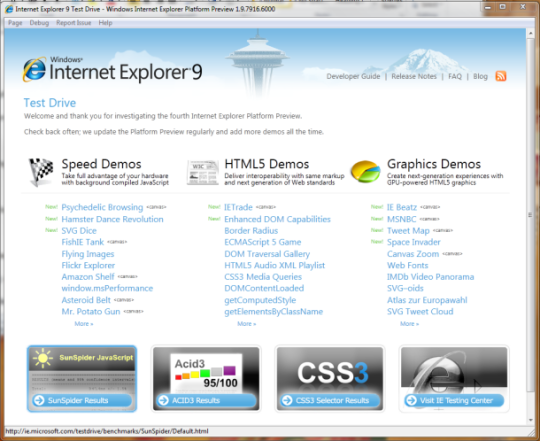The image size is (540, 441).
Task: Click the Visit IE Testing Center button
Action: [x=454, y=400]
